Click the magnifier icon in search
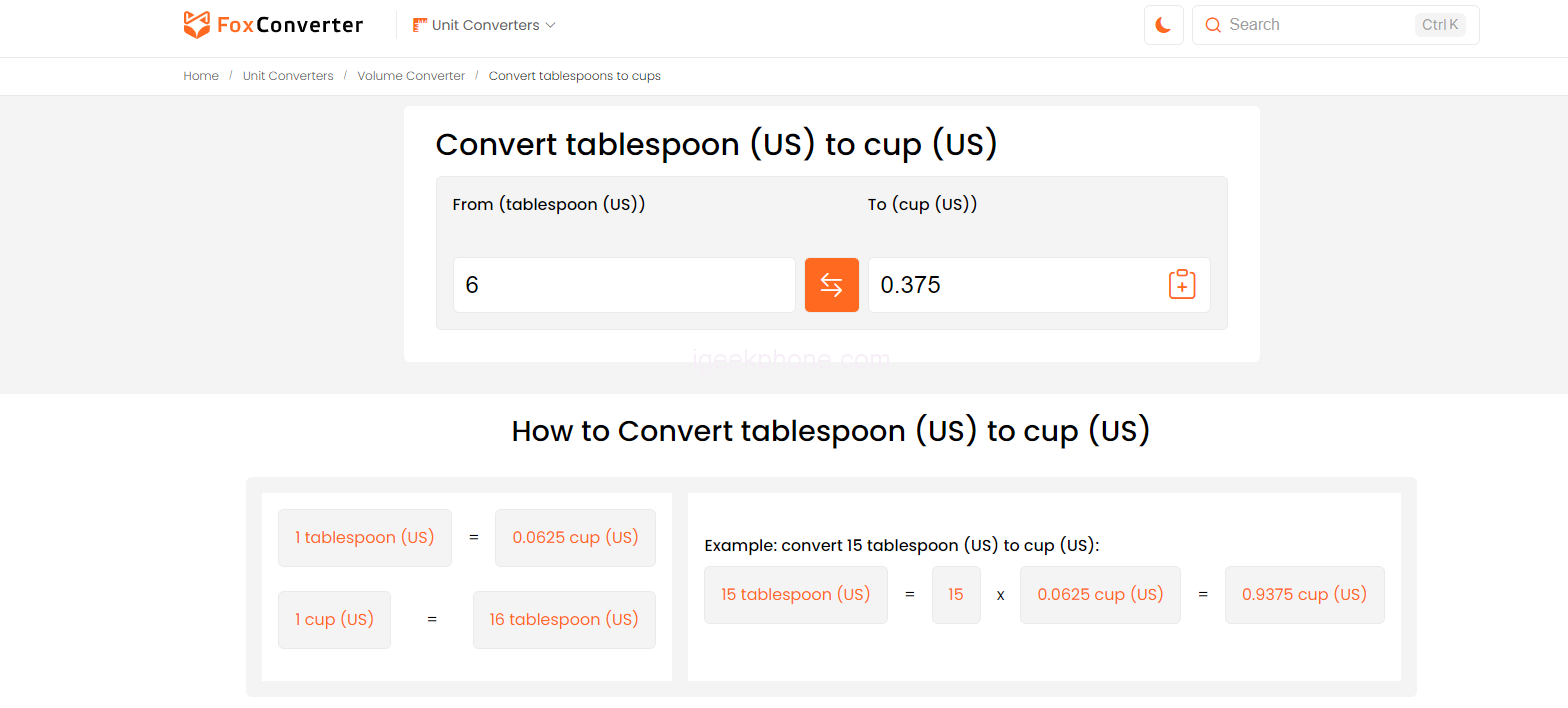 [1213, 25]
